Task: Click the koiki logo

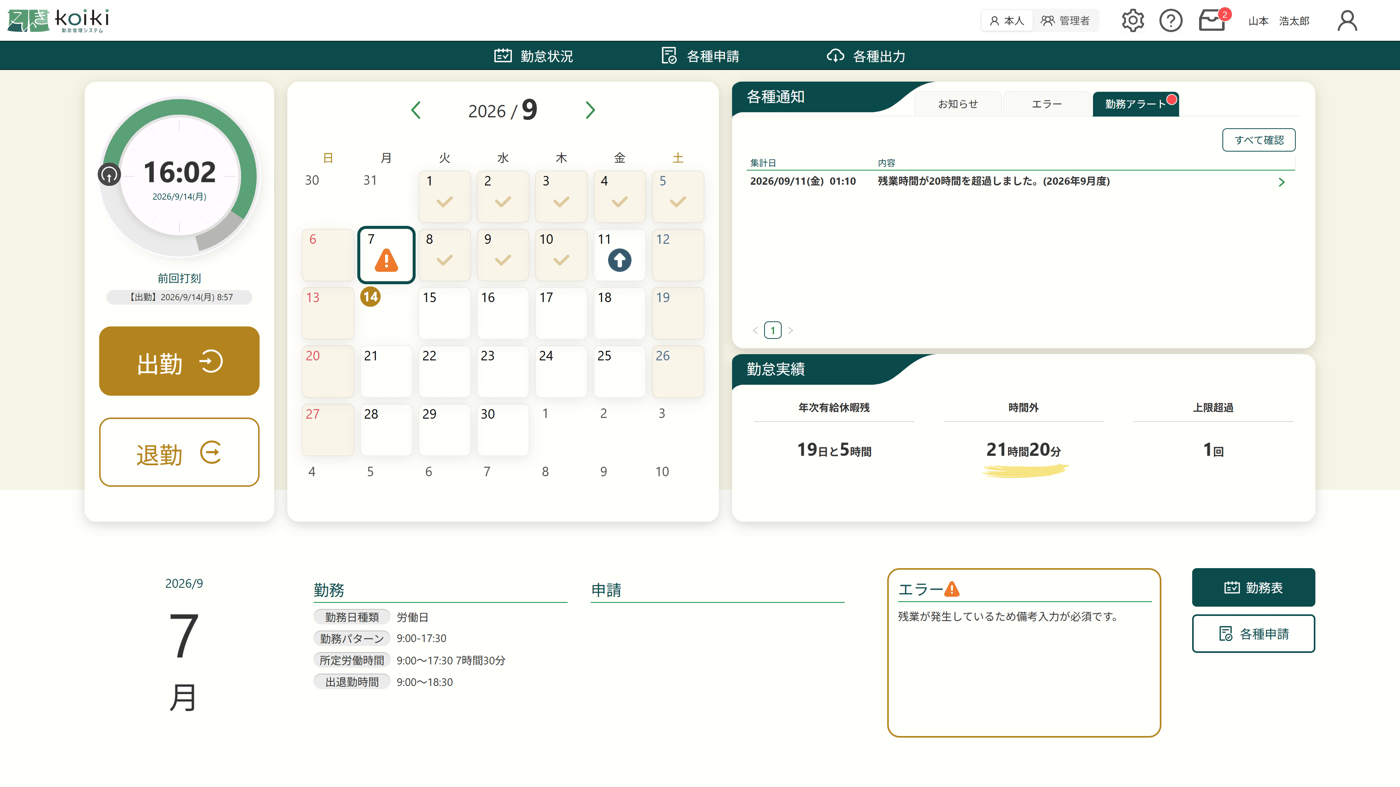Action: click(x=58, y=20)
